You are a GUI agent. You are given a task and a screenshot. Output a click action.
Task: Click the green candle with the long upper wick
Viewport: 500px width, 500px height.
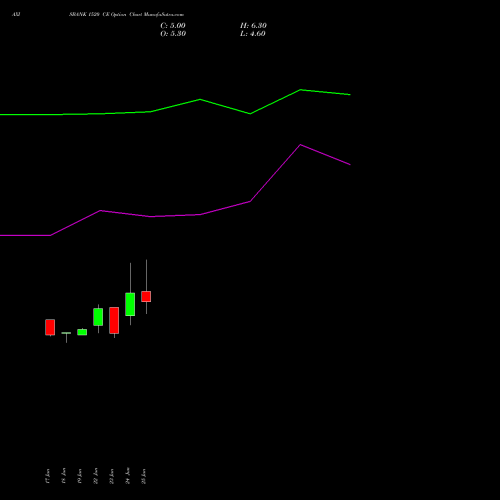pyautogui.click(x=130, y=304)
